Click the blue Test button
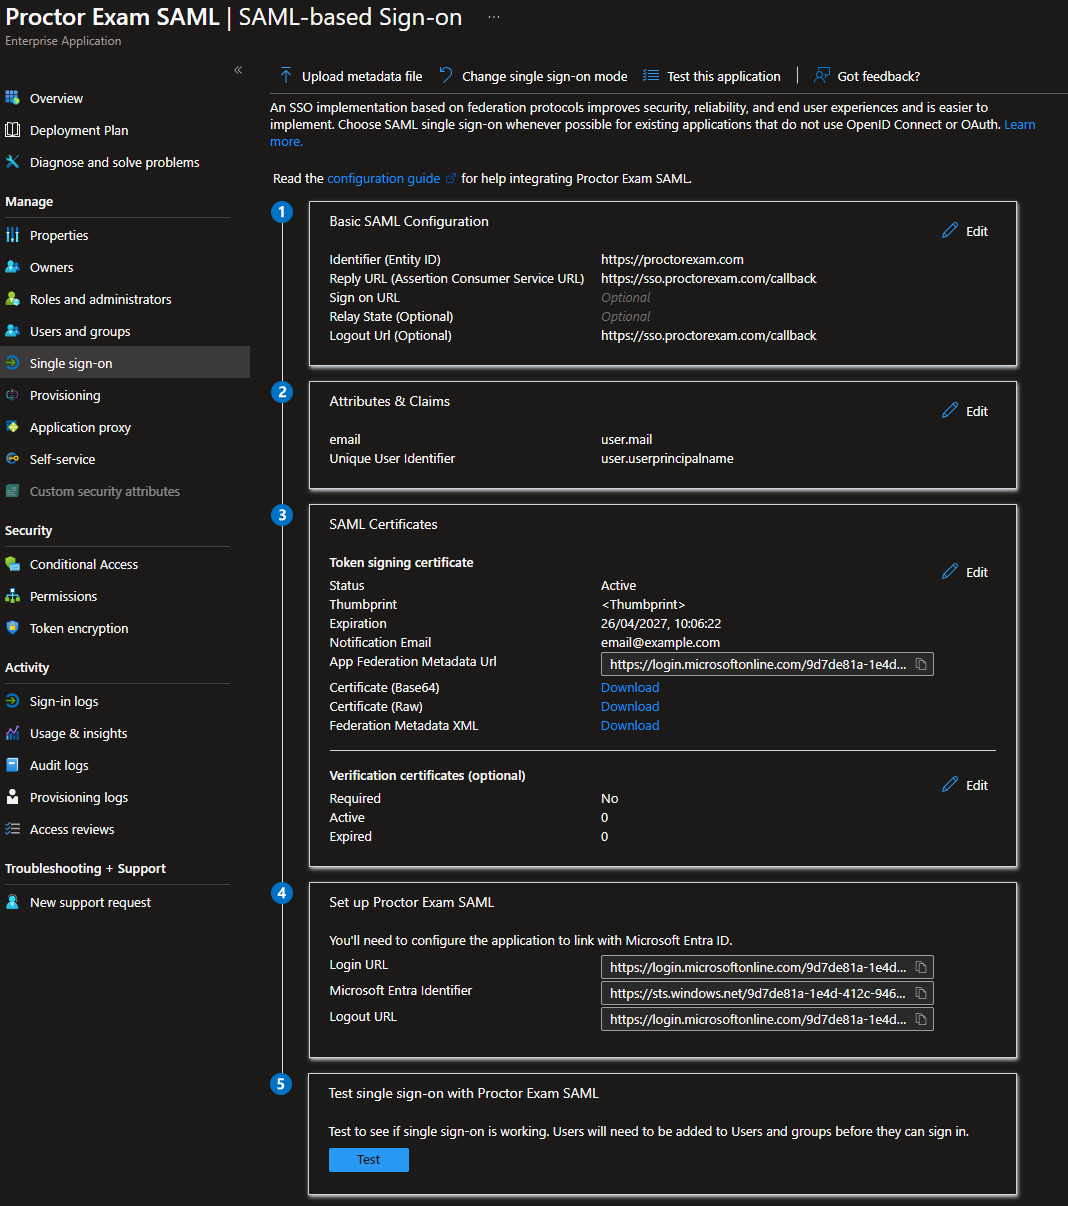 point(369,1160)
